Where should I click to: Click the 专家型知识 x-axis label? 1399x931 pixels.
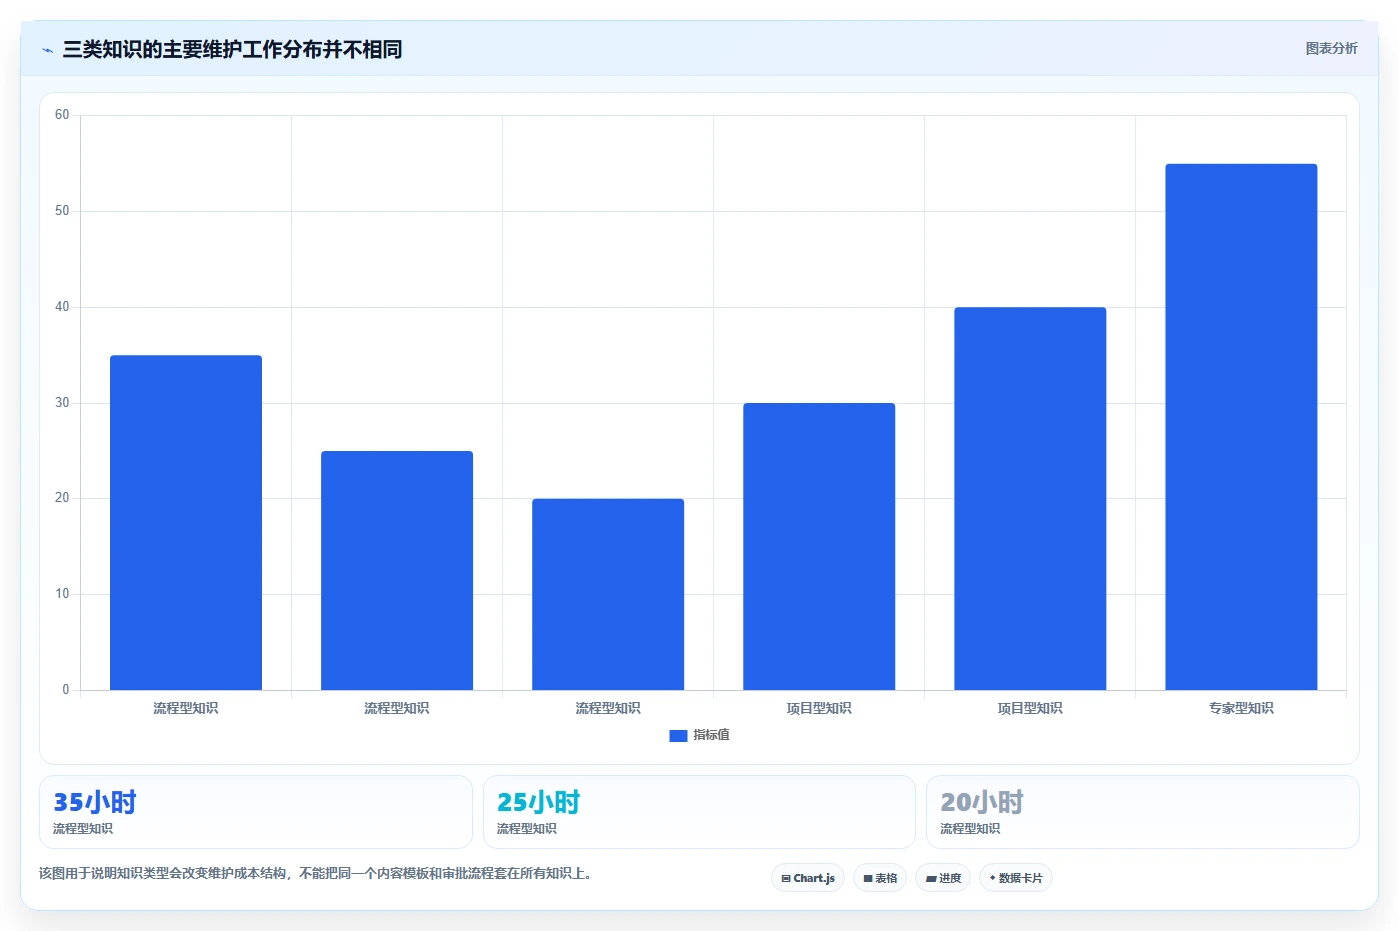click(x=1241, y=708)
